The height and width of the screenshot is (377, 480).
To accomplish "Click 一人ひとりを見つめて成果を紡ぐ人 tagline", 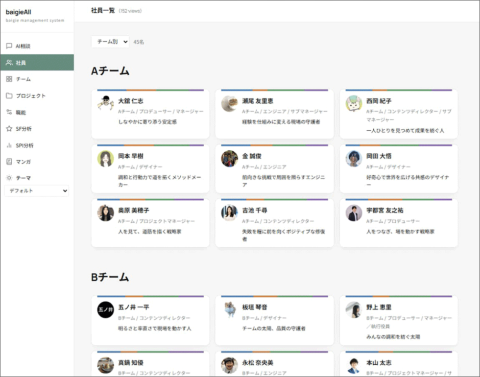I will click(405, 131).
